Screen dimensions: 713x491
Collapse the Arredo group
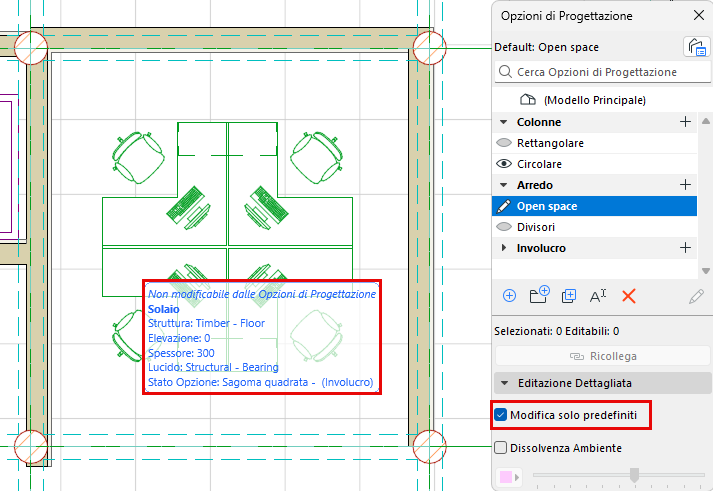point(503,185)
